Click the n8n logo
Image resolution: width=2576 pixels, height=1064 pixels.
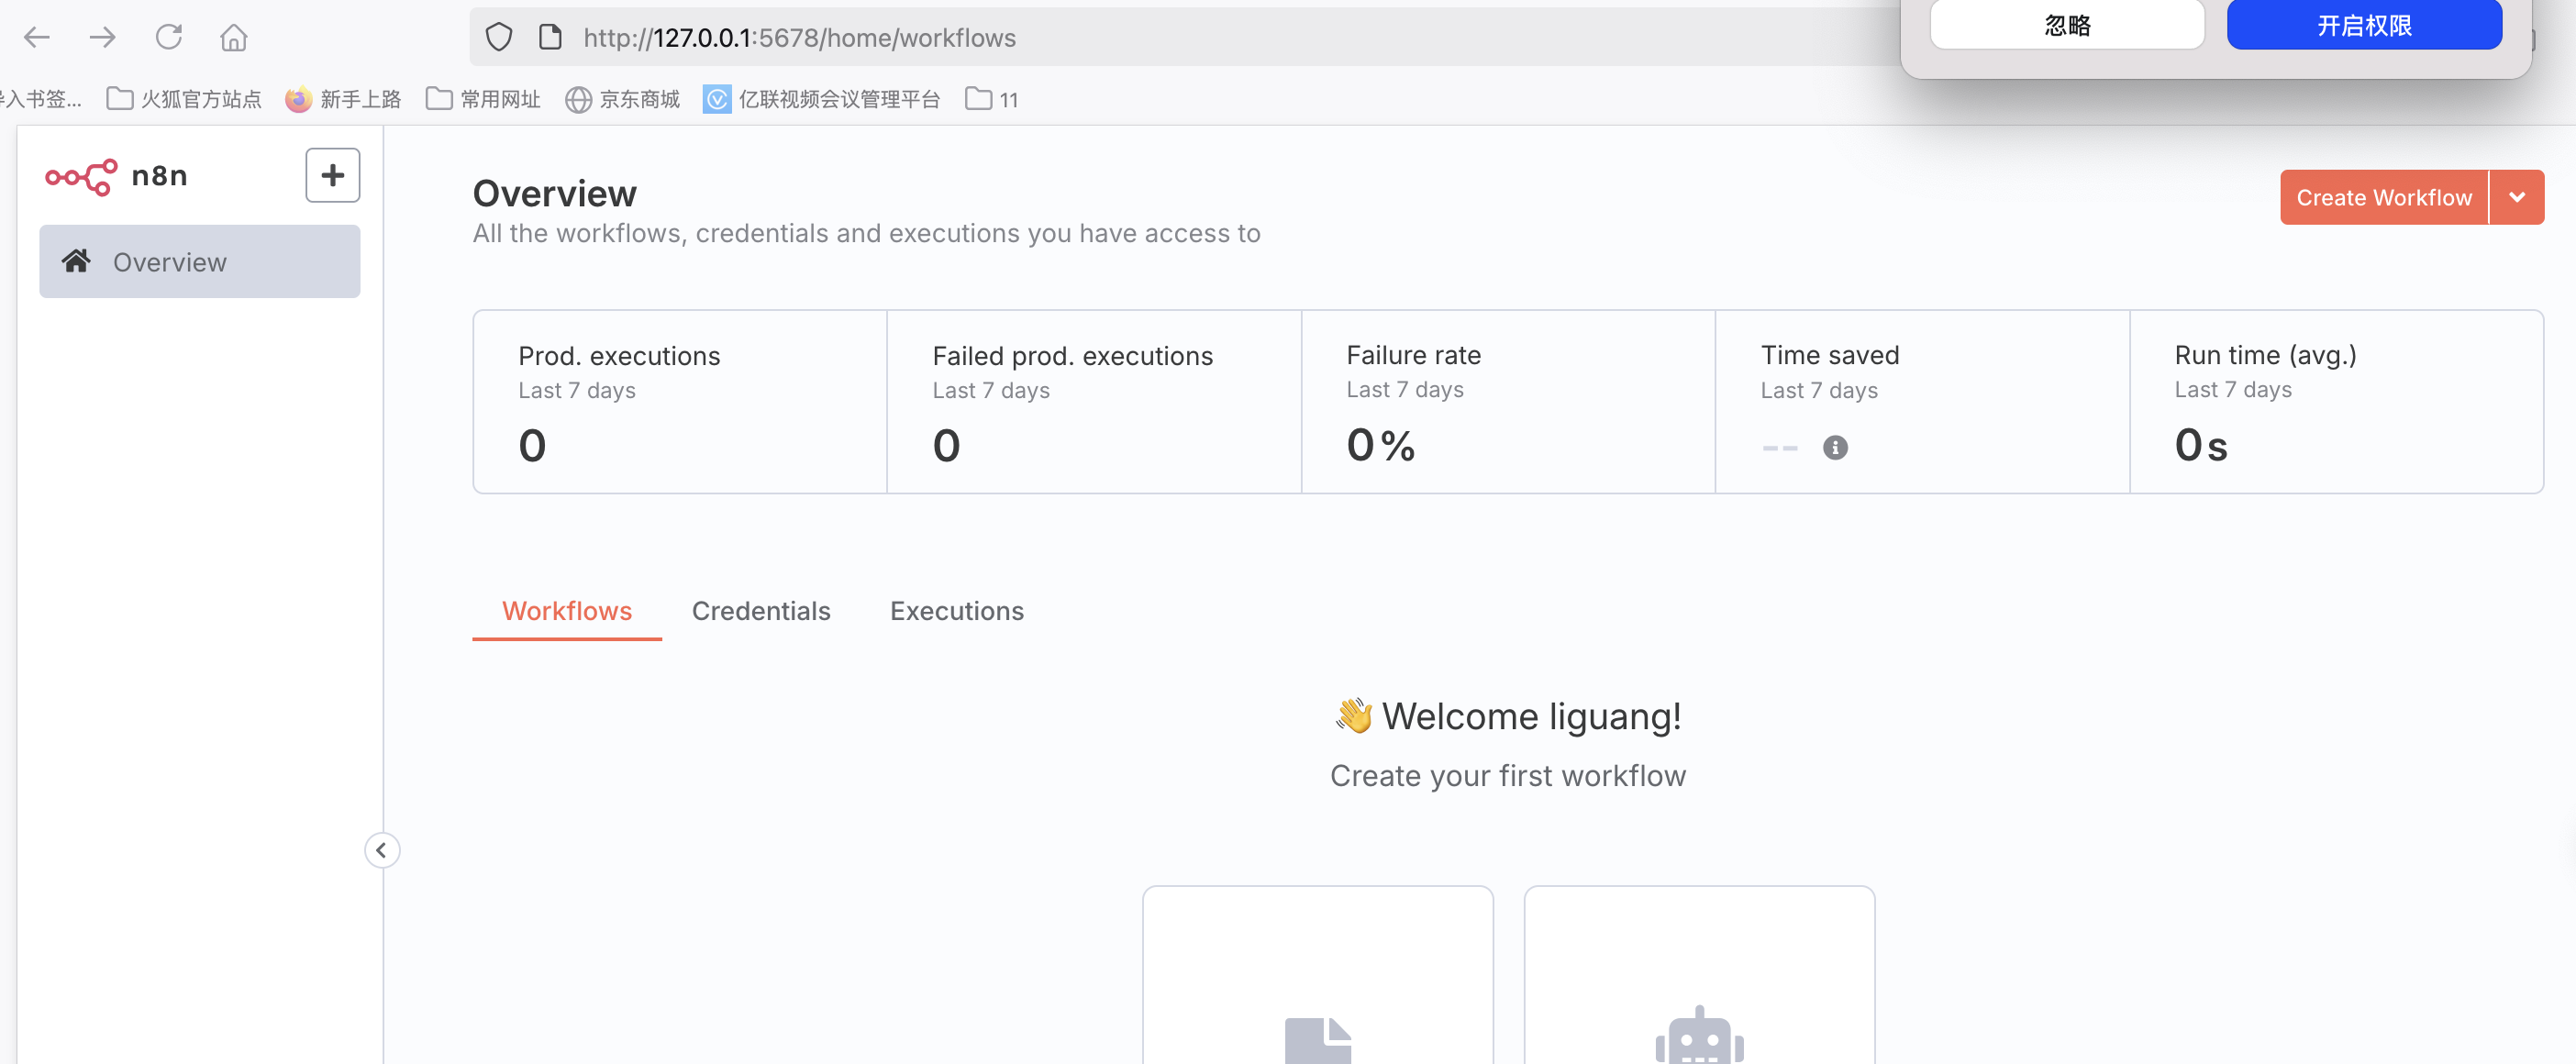point(117,176)
